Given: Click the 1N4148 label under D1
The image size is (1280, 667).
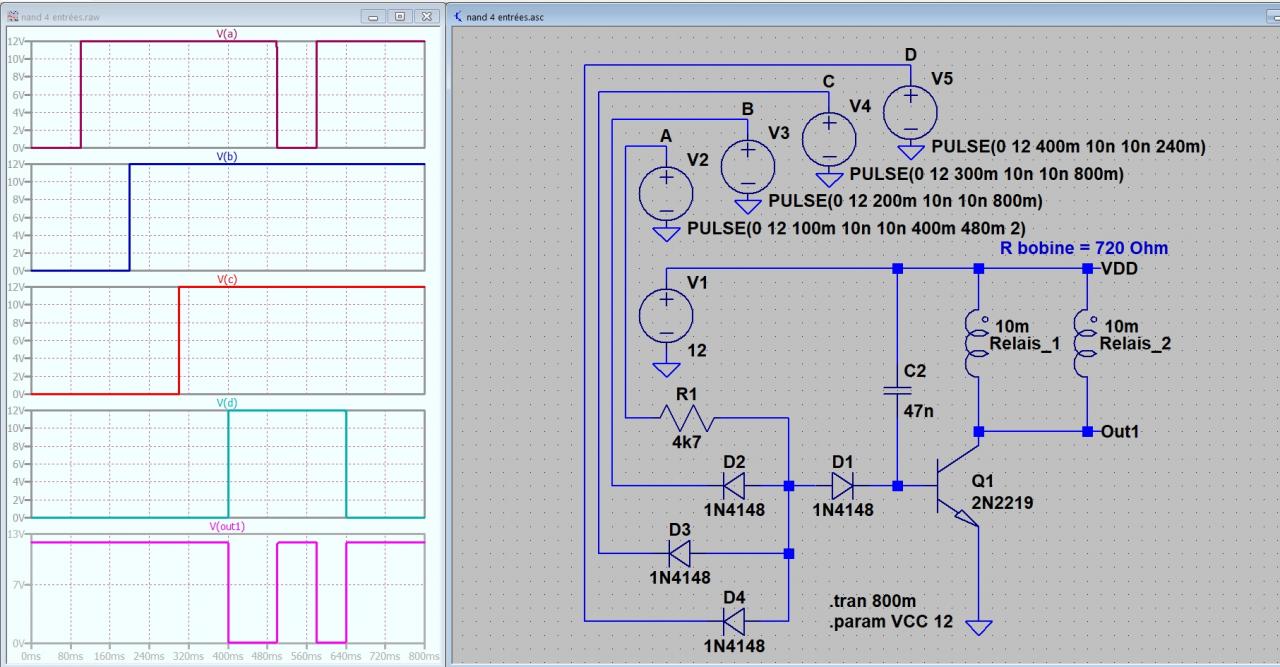Looking at the screenshot, I should click(843, 510).
